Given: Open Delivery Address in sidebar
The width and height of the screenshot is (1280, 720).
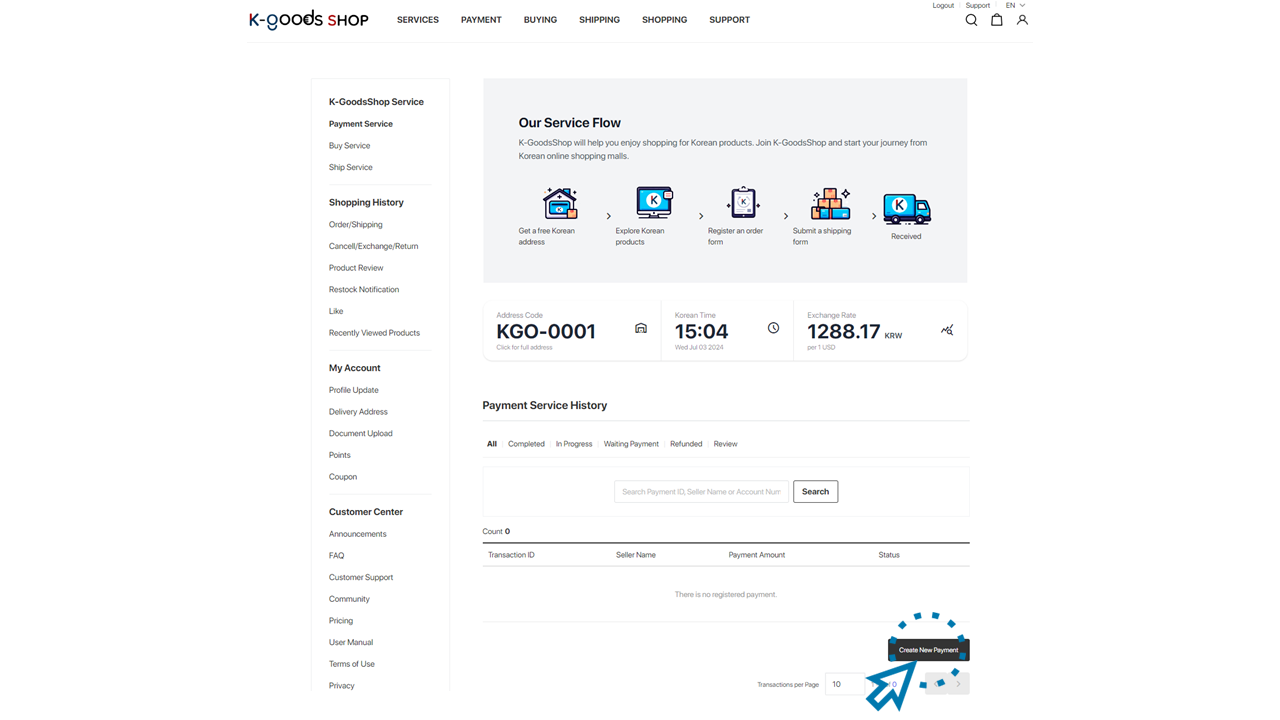Looking at the screenshot, I should pyautogui.click(x=358, y=412).
